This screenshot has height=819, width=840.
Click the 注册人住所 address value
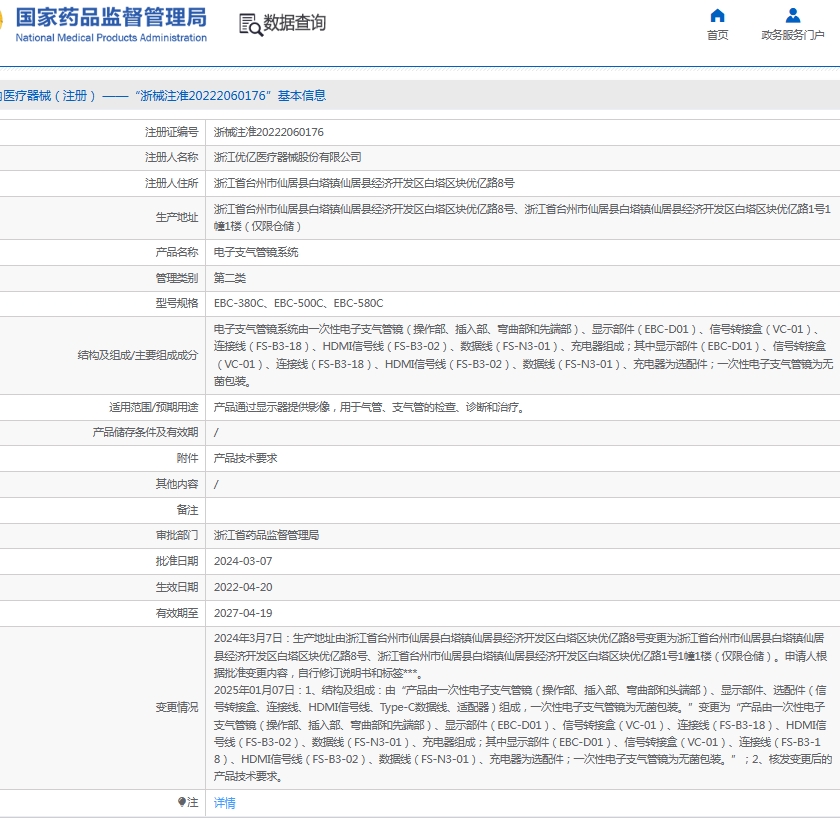[364, 183]
